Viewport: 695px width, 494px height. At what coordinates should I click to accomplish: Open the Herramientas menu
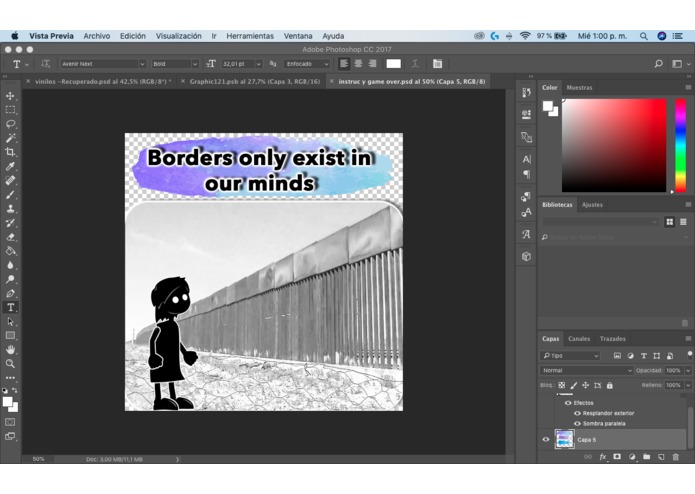pyautogui.click(x=250, y=36)
